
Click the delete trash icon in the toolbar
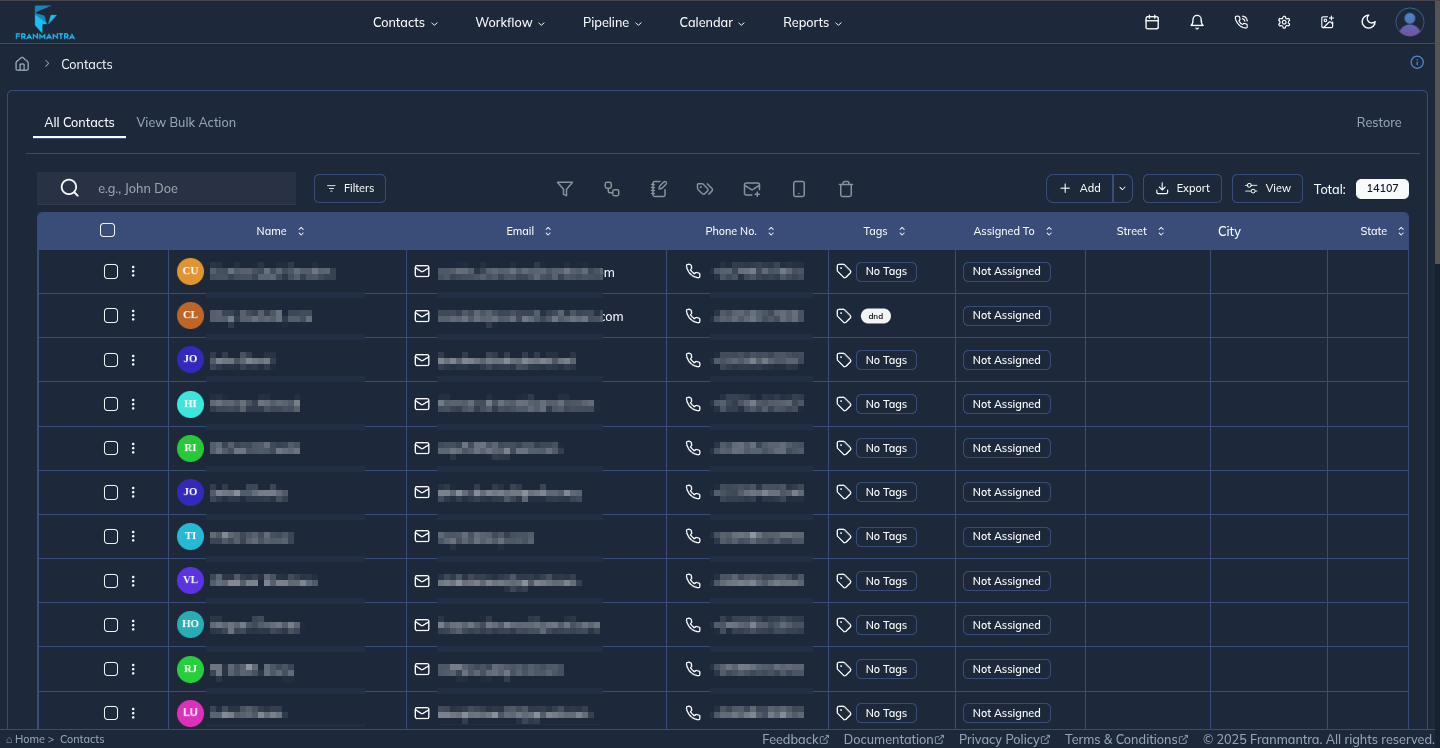coord(846,188)
